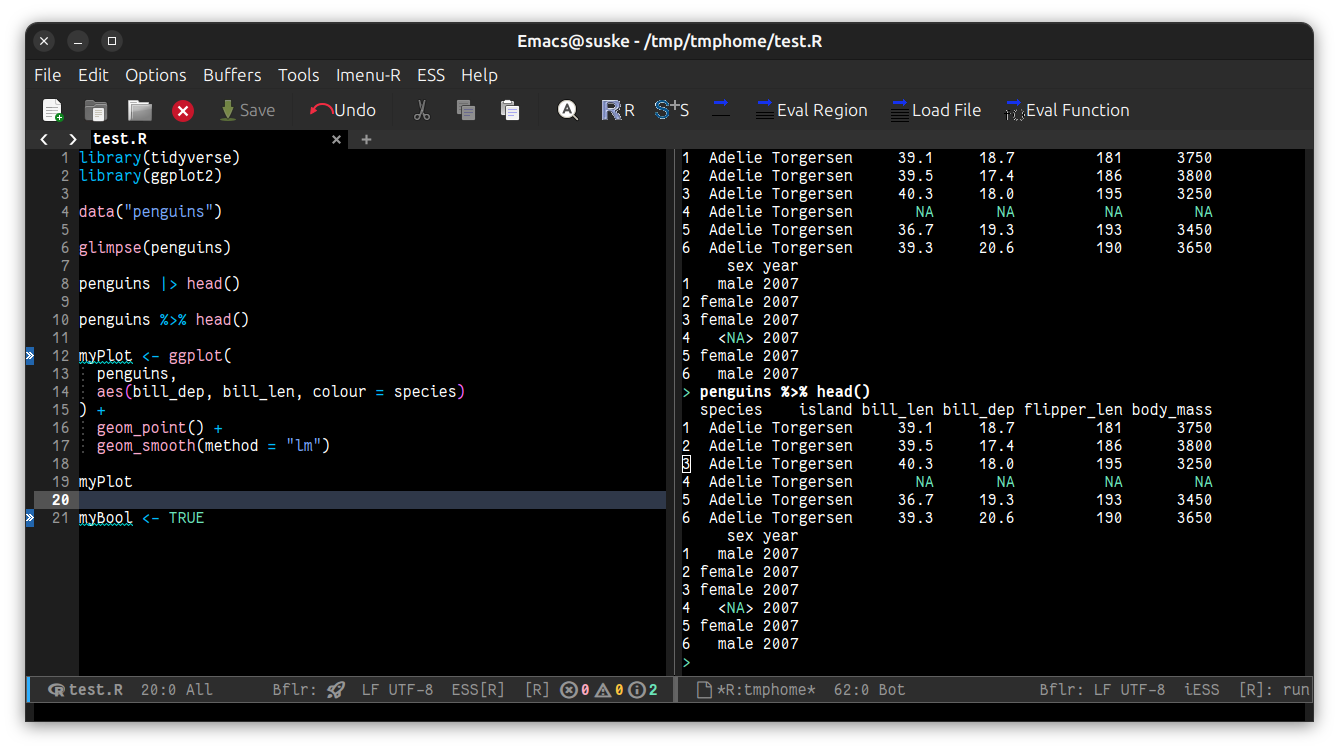Add a new tab with plus button
1339x750 pixels.
366,140
